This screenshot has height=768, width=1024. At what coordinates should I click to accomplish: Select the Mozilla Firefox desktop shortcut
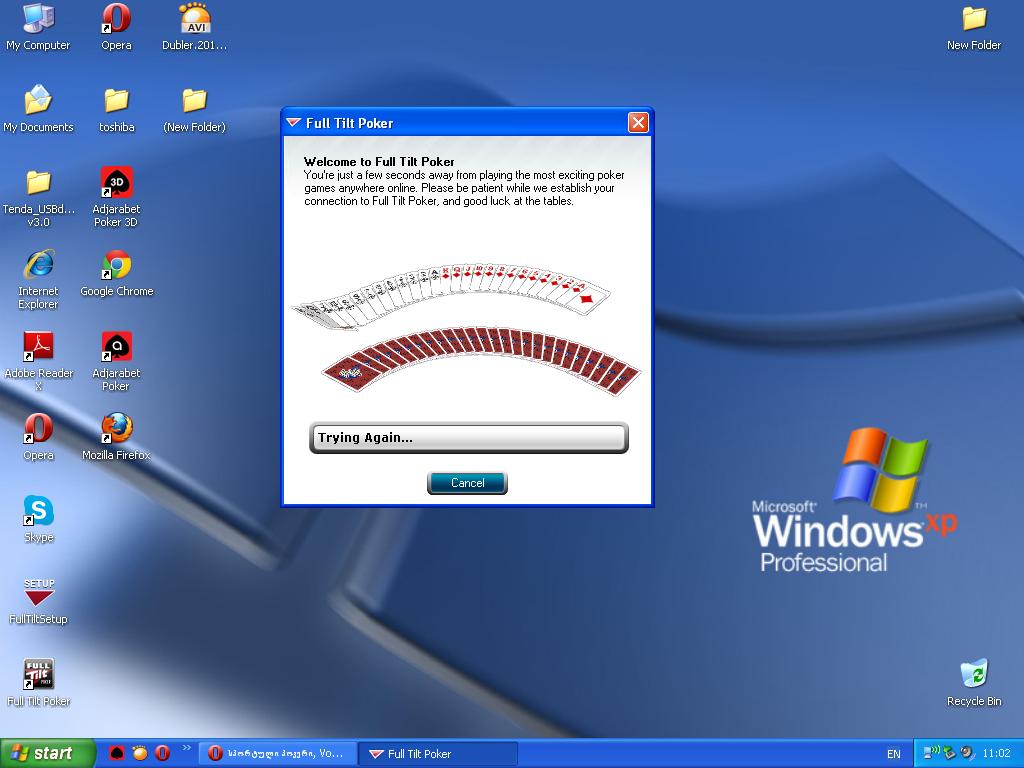pyautogui.click(x=116, y=438)
